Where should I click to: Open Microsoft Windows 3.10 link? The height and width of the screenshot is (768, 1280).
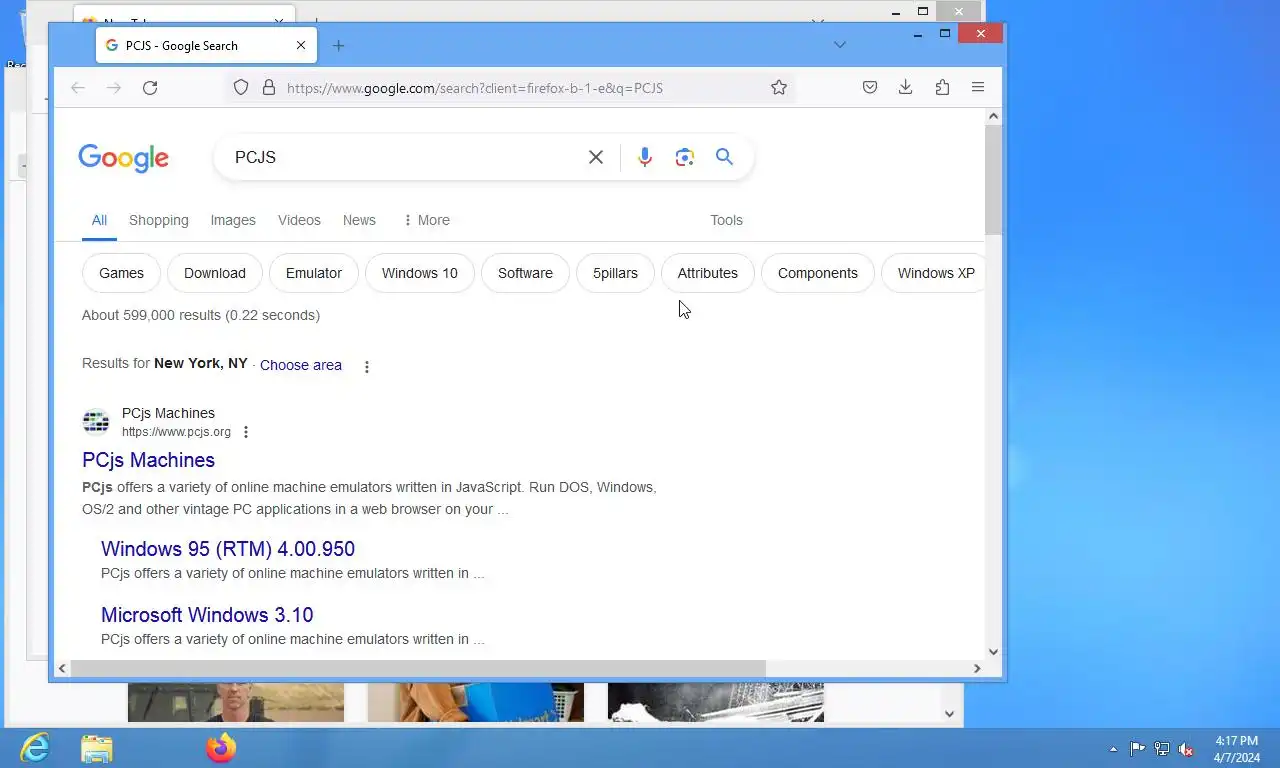click(x=207, y=615)
